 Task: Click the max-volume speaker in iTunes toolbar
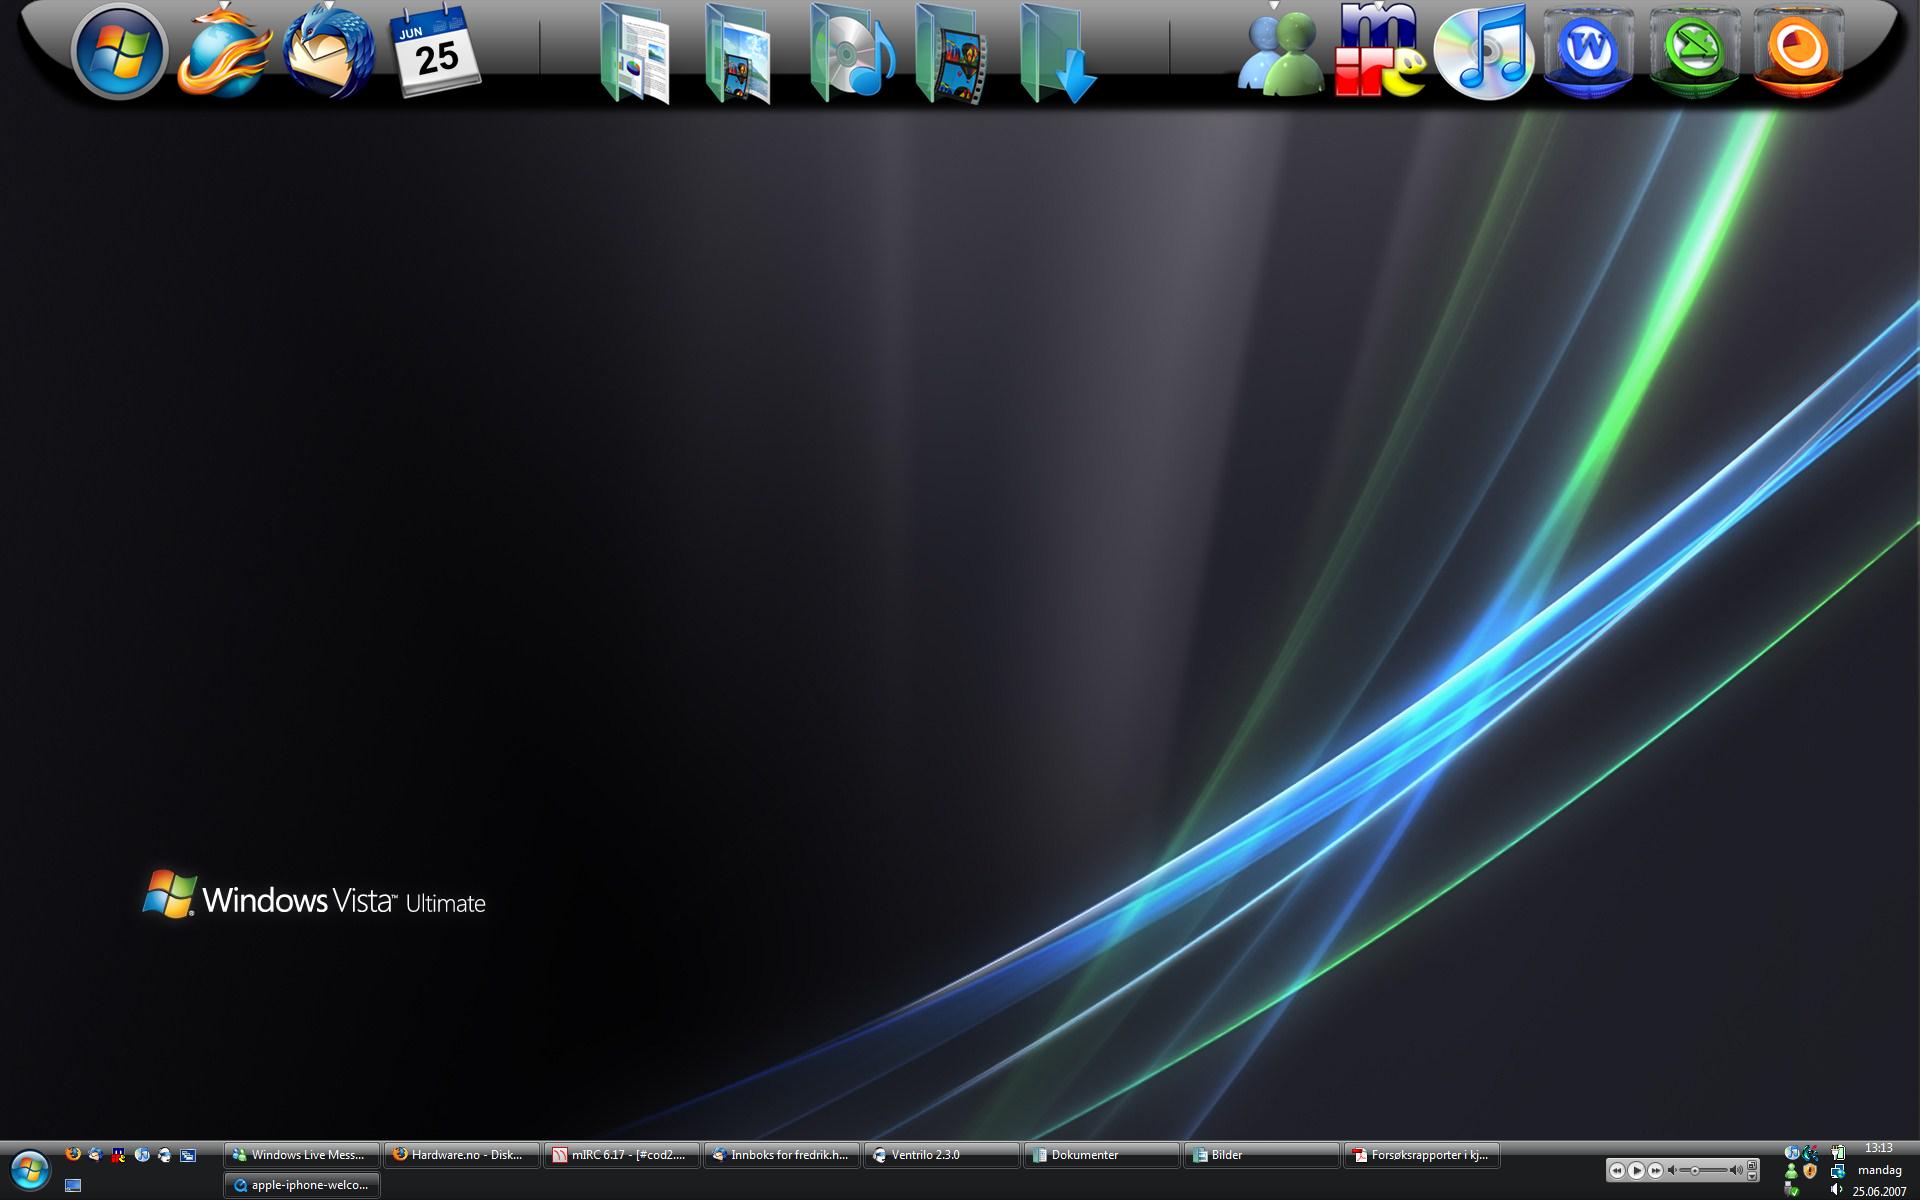(1736, 1170)
